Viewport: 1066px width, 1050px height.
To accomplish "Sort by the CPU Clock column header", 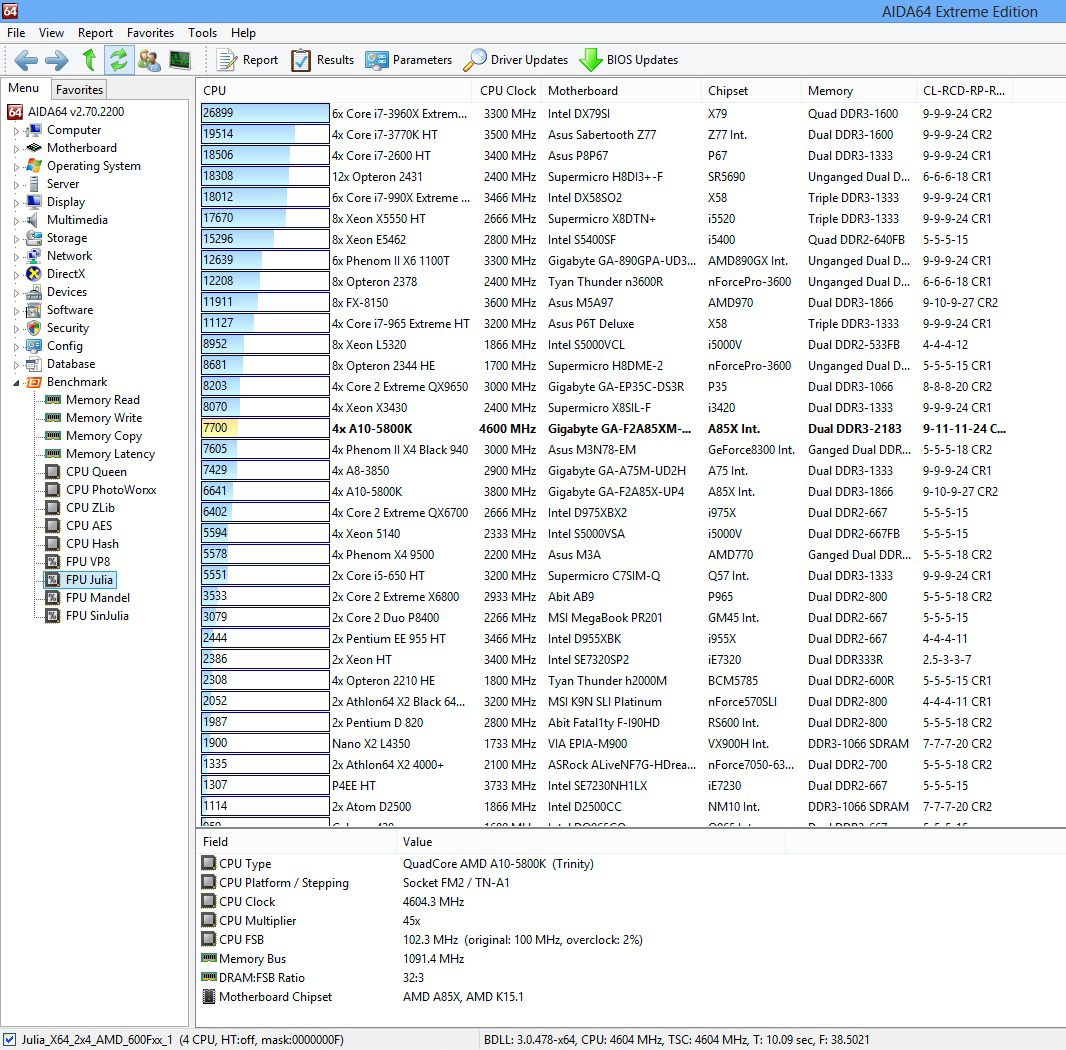I will click(507, 90).
